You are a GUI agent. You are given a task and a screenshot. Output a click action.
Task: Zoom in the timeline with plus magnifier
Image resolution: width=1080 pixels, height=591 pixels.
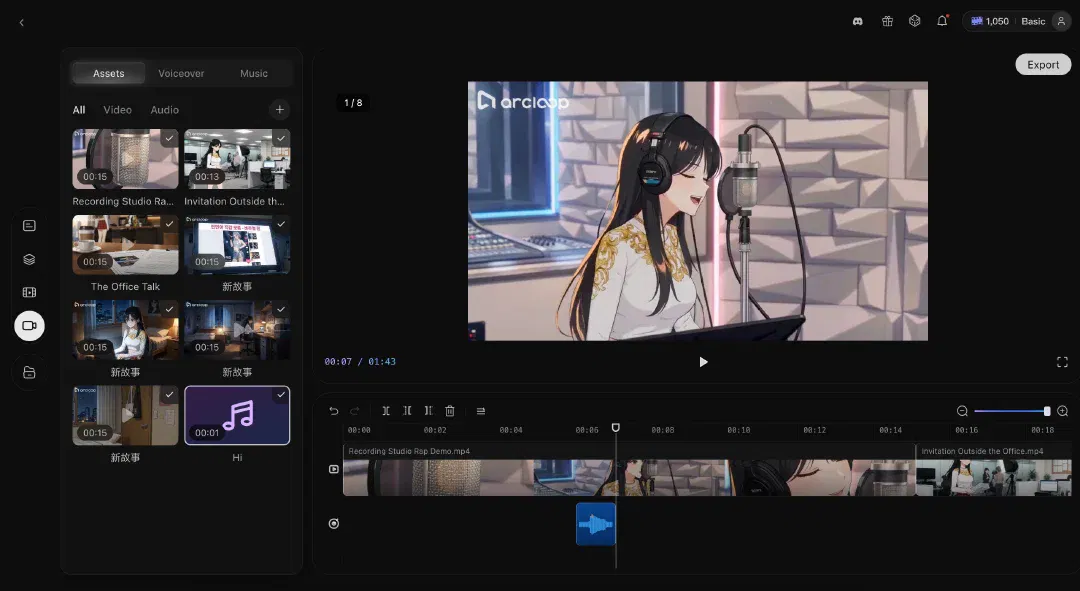[1063, 411]
